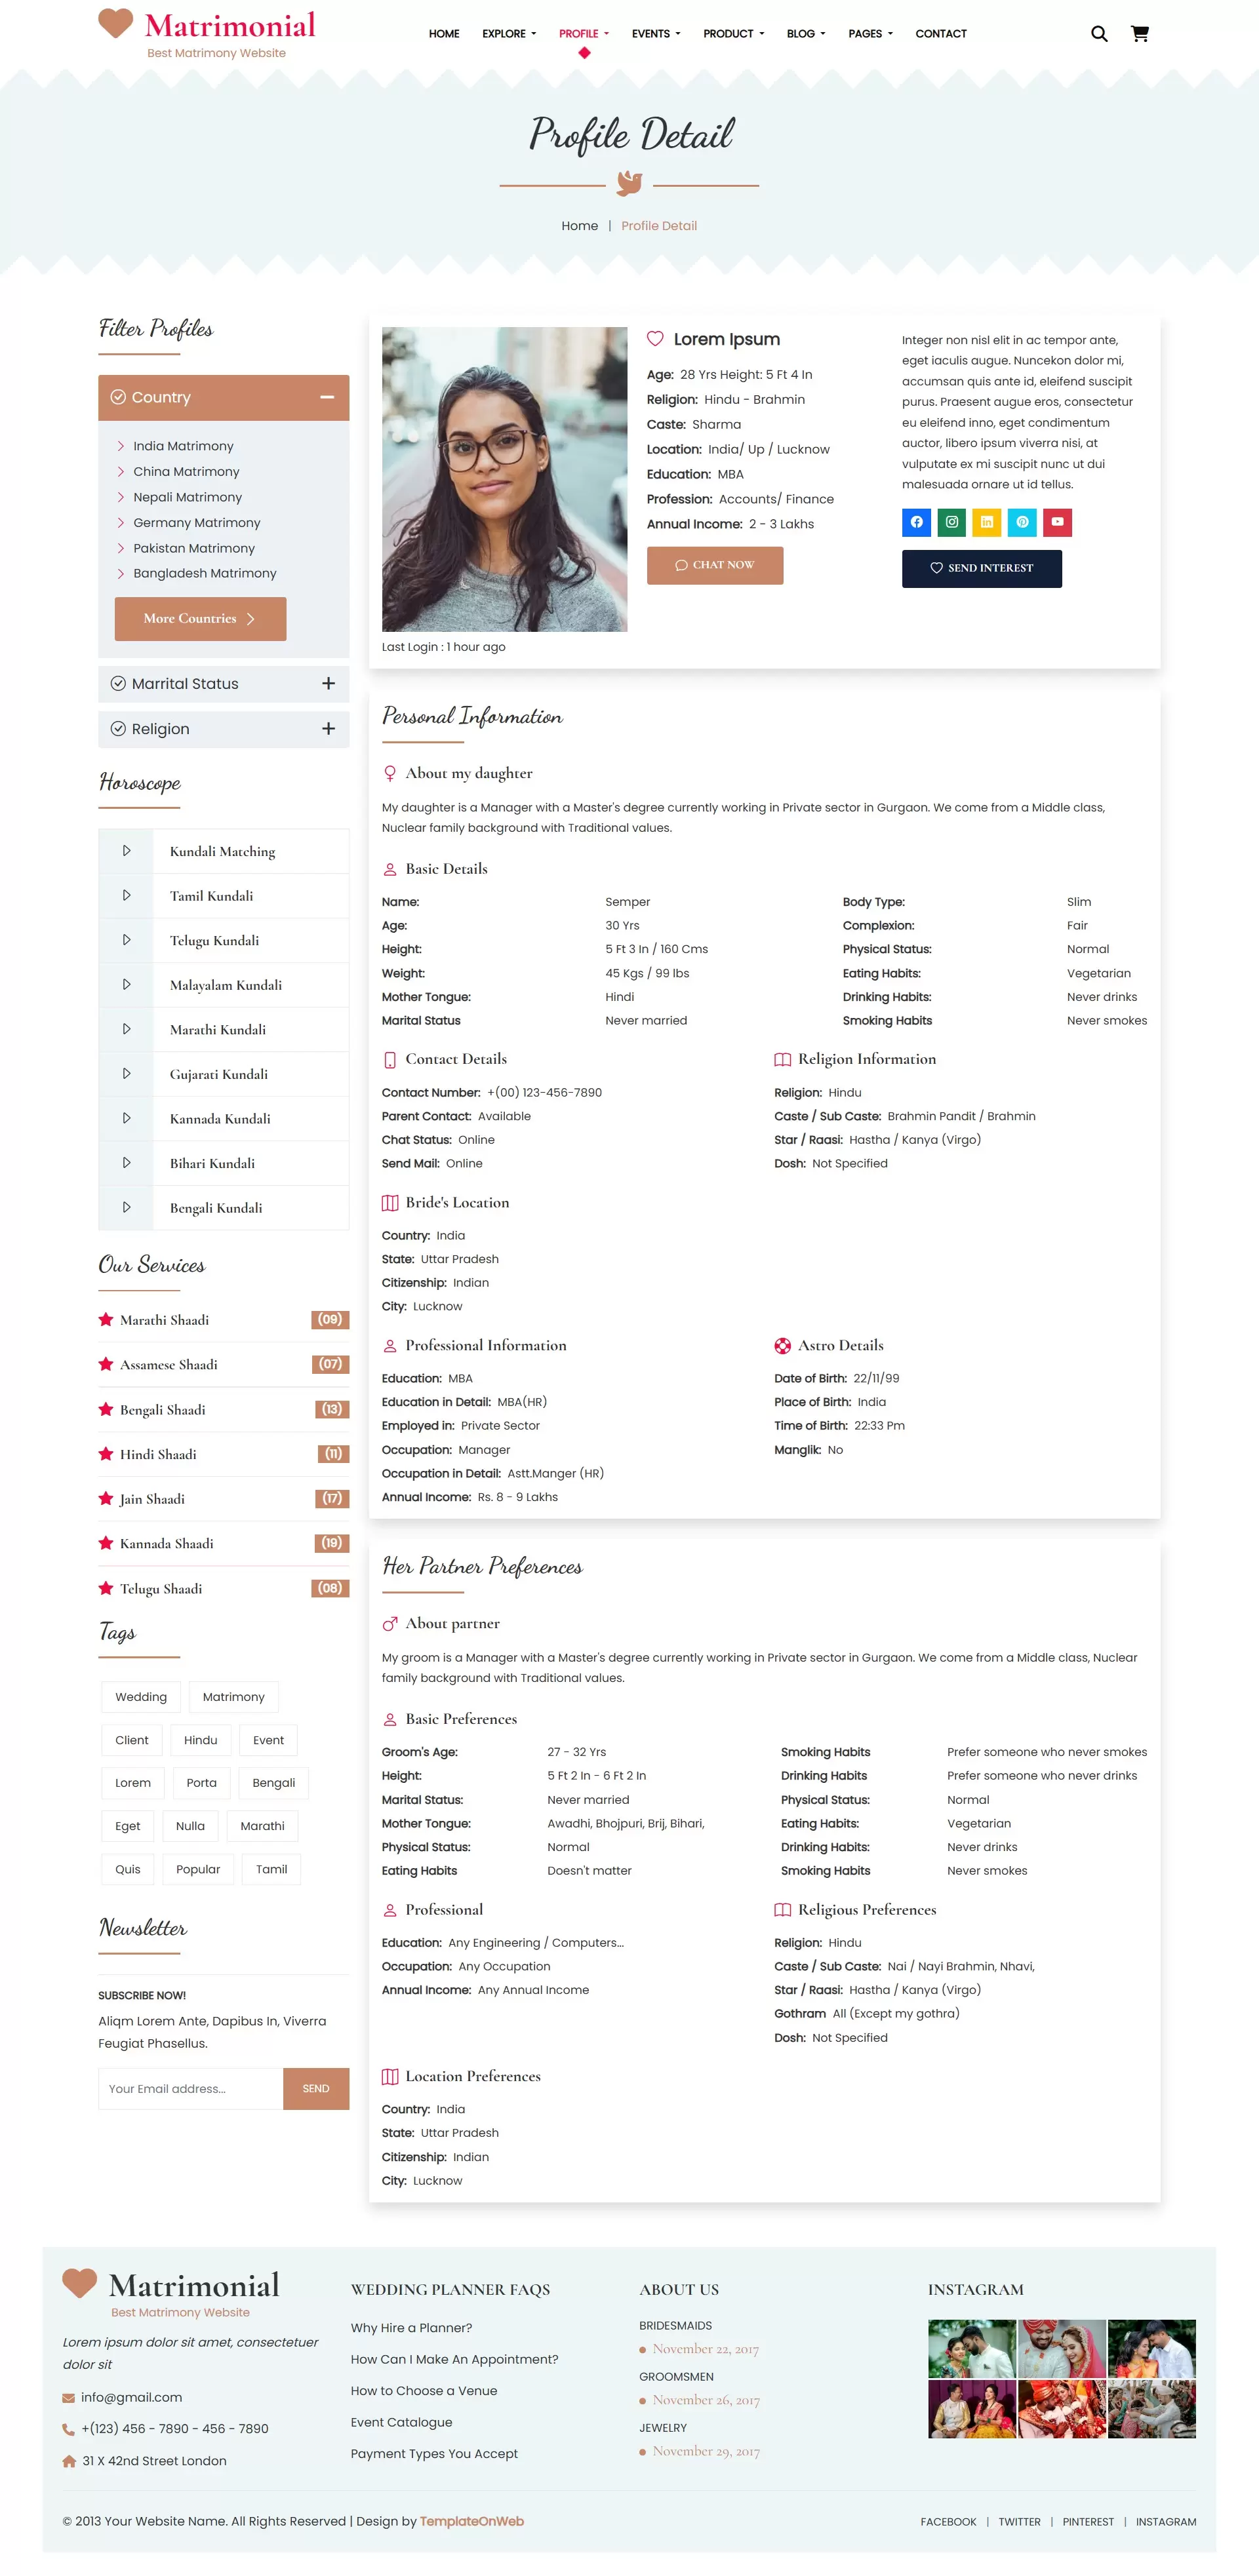Viewport: 1259px width, 2576px height.
Task: Expand the Marrital Status filter
Action: pos(328,684)
